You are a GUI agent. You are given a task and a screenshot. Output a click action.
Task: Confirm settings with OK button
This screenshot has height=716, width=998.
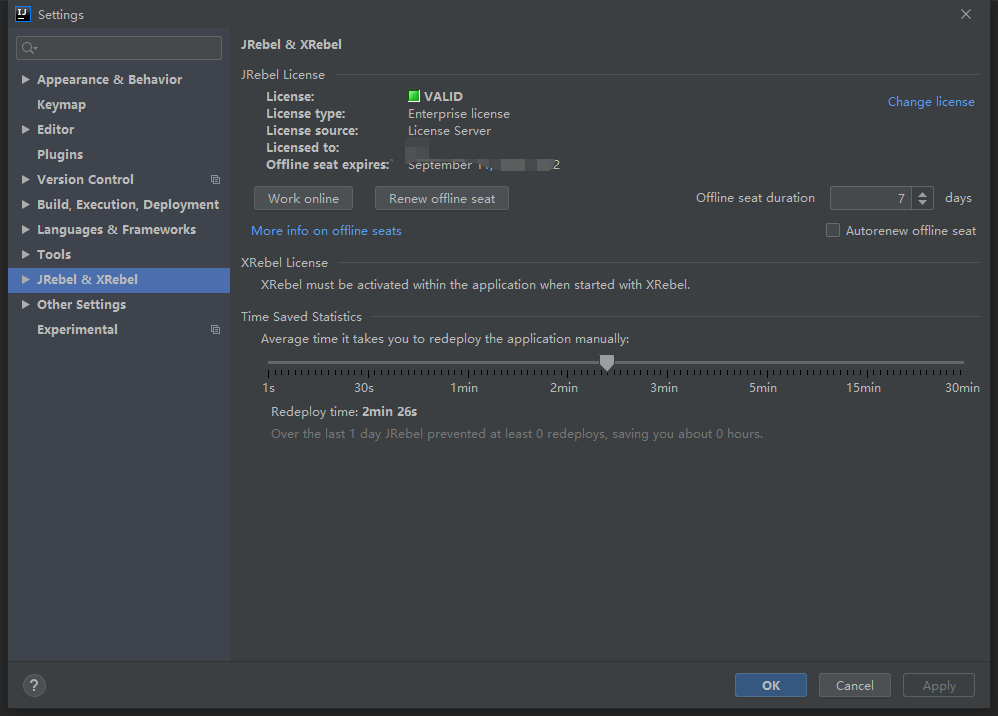(771, 685)
